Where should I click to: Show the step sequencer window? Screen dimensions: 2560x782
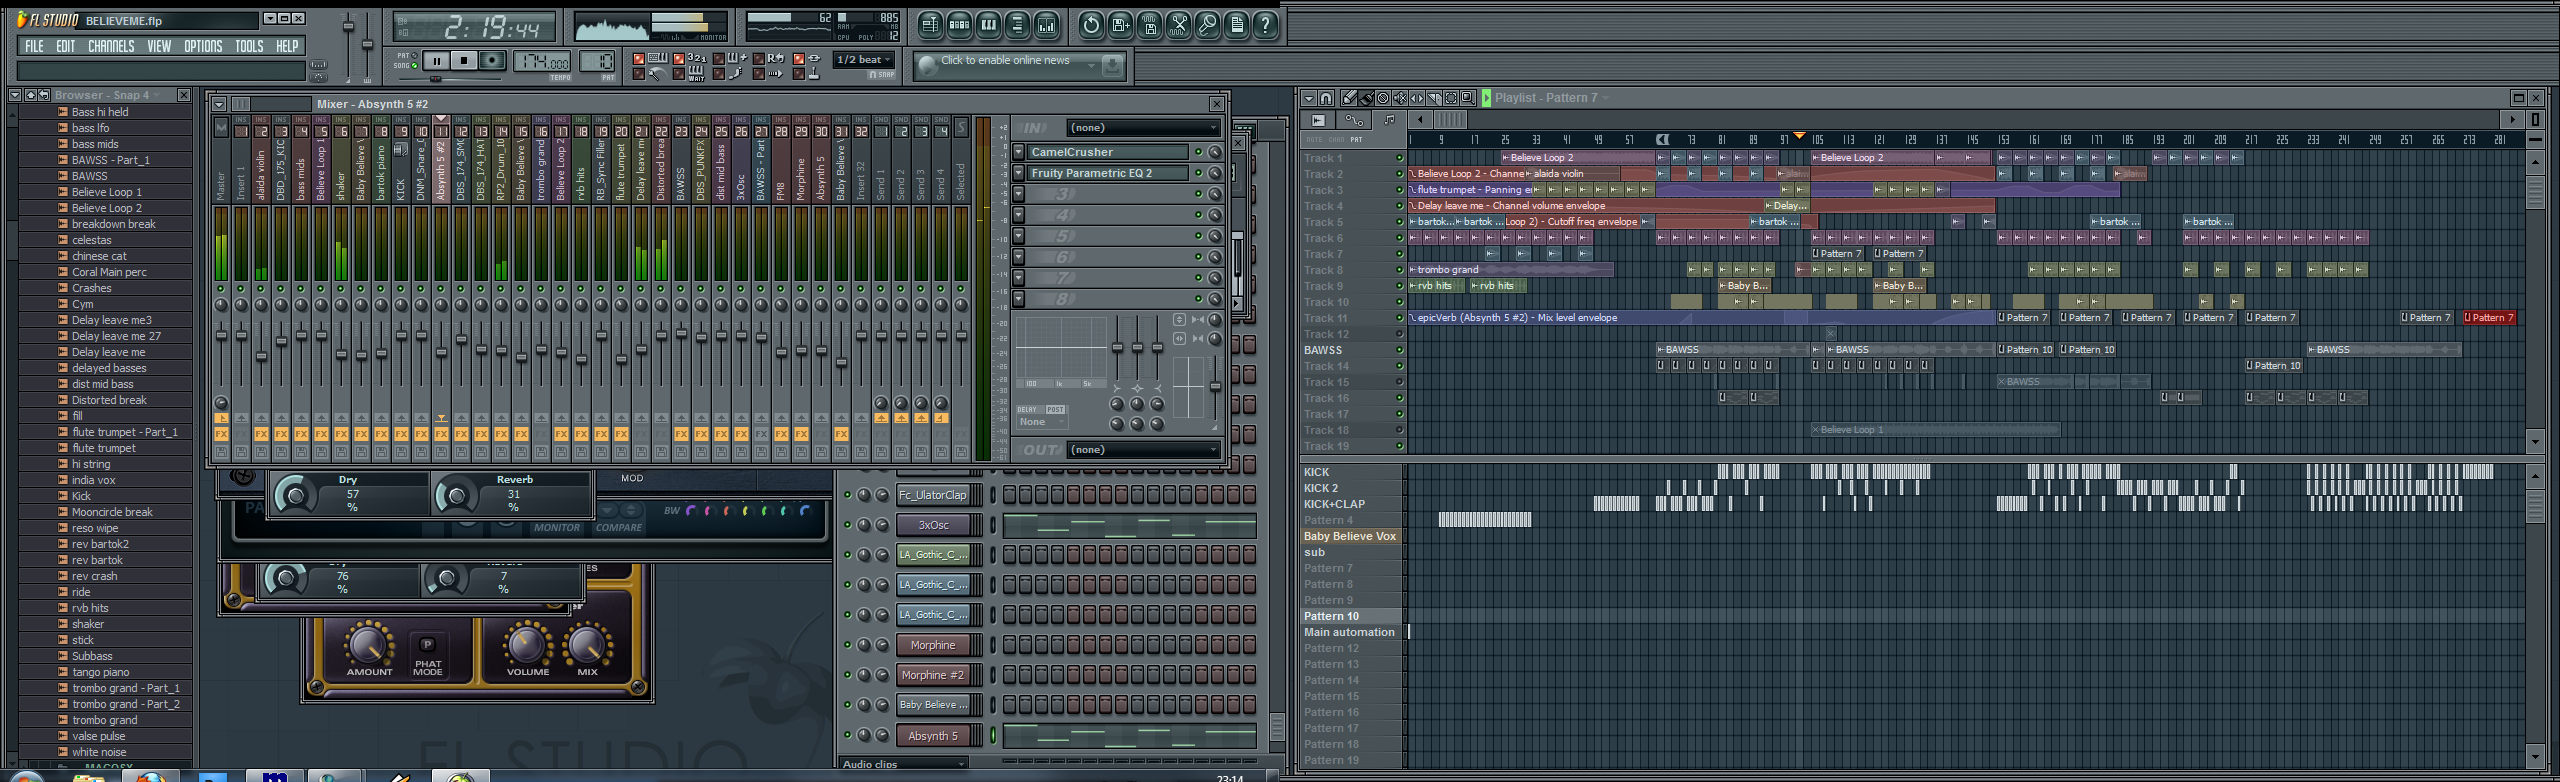click(959, 25)
